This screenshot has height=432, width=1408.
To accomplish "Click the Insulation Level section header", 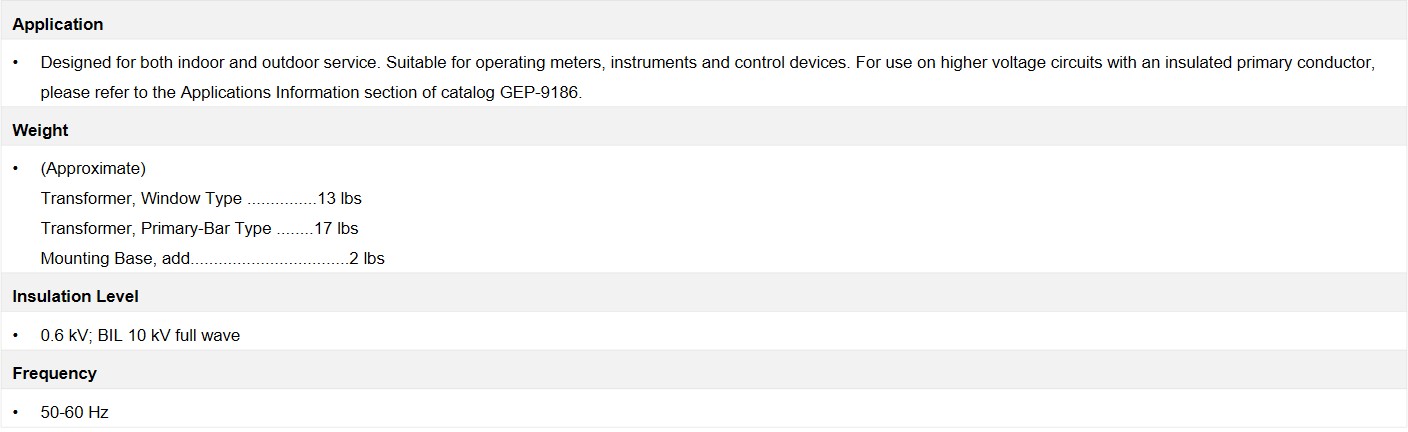I will (x=75, y=296).
